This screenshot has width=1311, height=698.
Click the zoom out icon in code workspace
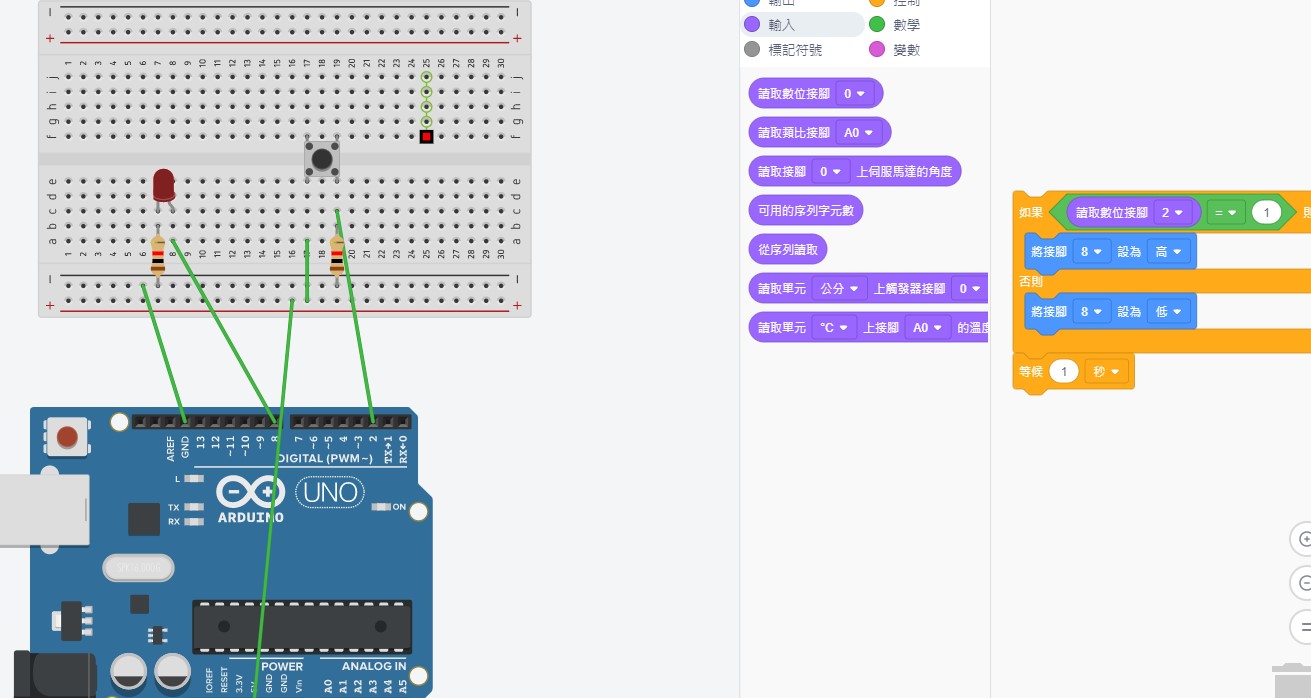(x=1303, y=583)
